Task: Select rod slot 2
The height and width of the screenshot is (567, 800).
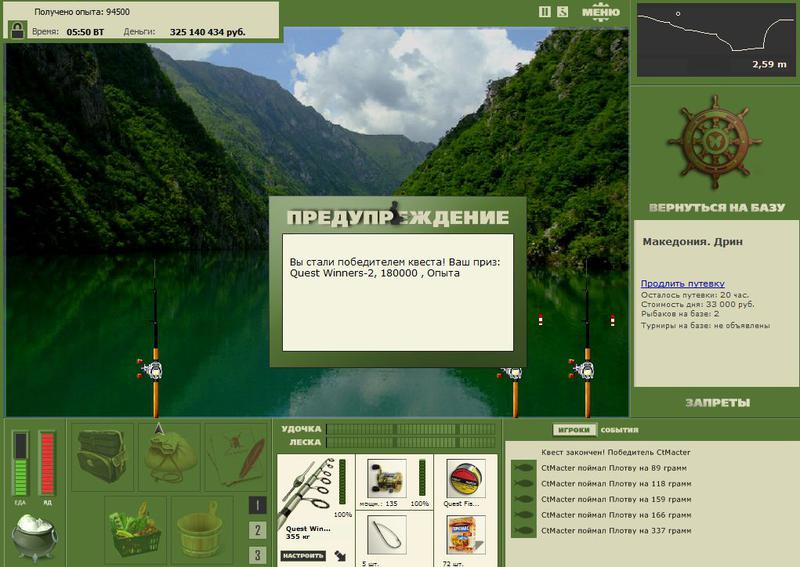Action: click(258, 530)
